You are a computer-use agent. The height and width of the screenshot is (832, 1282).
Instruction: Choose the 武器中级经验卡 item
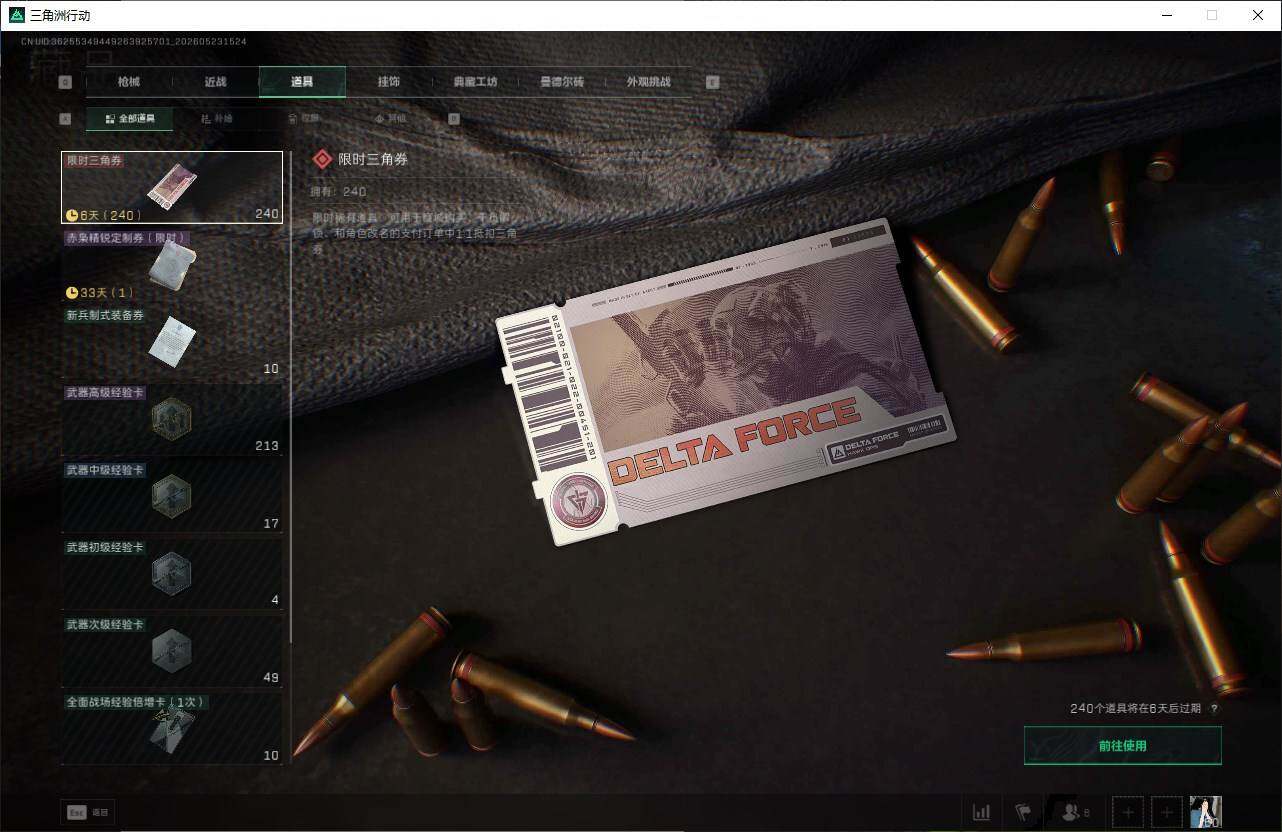point(172,497)
